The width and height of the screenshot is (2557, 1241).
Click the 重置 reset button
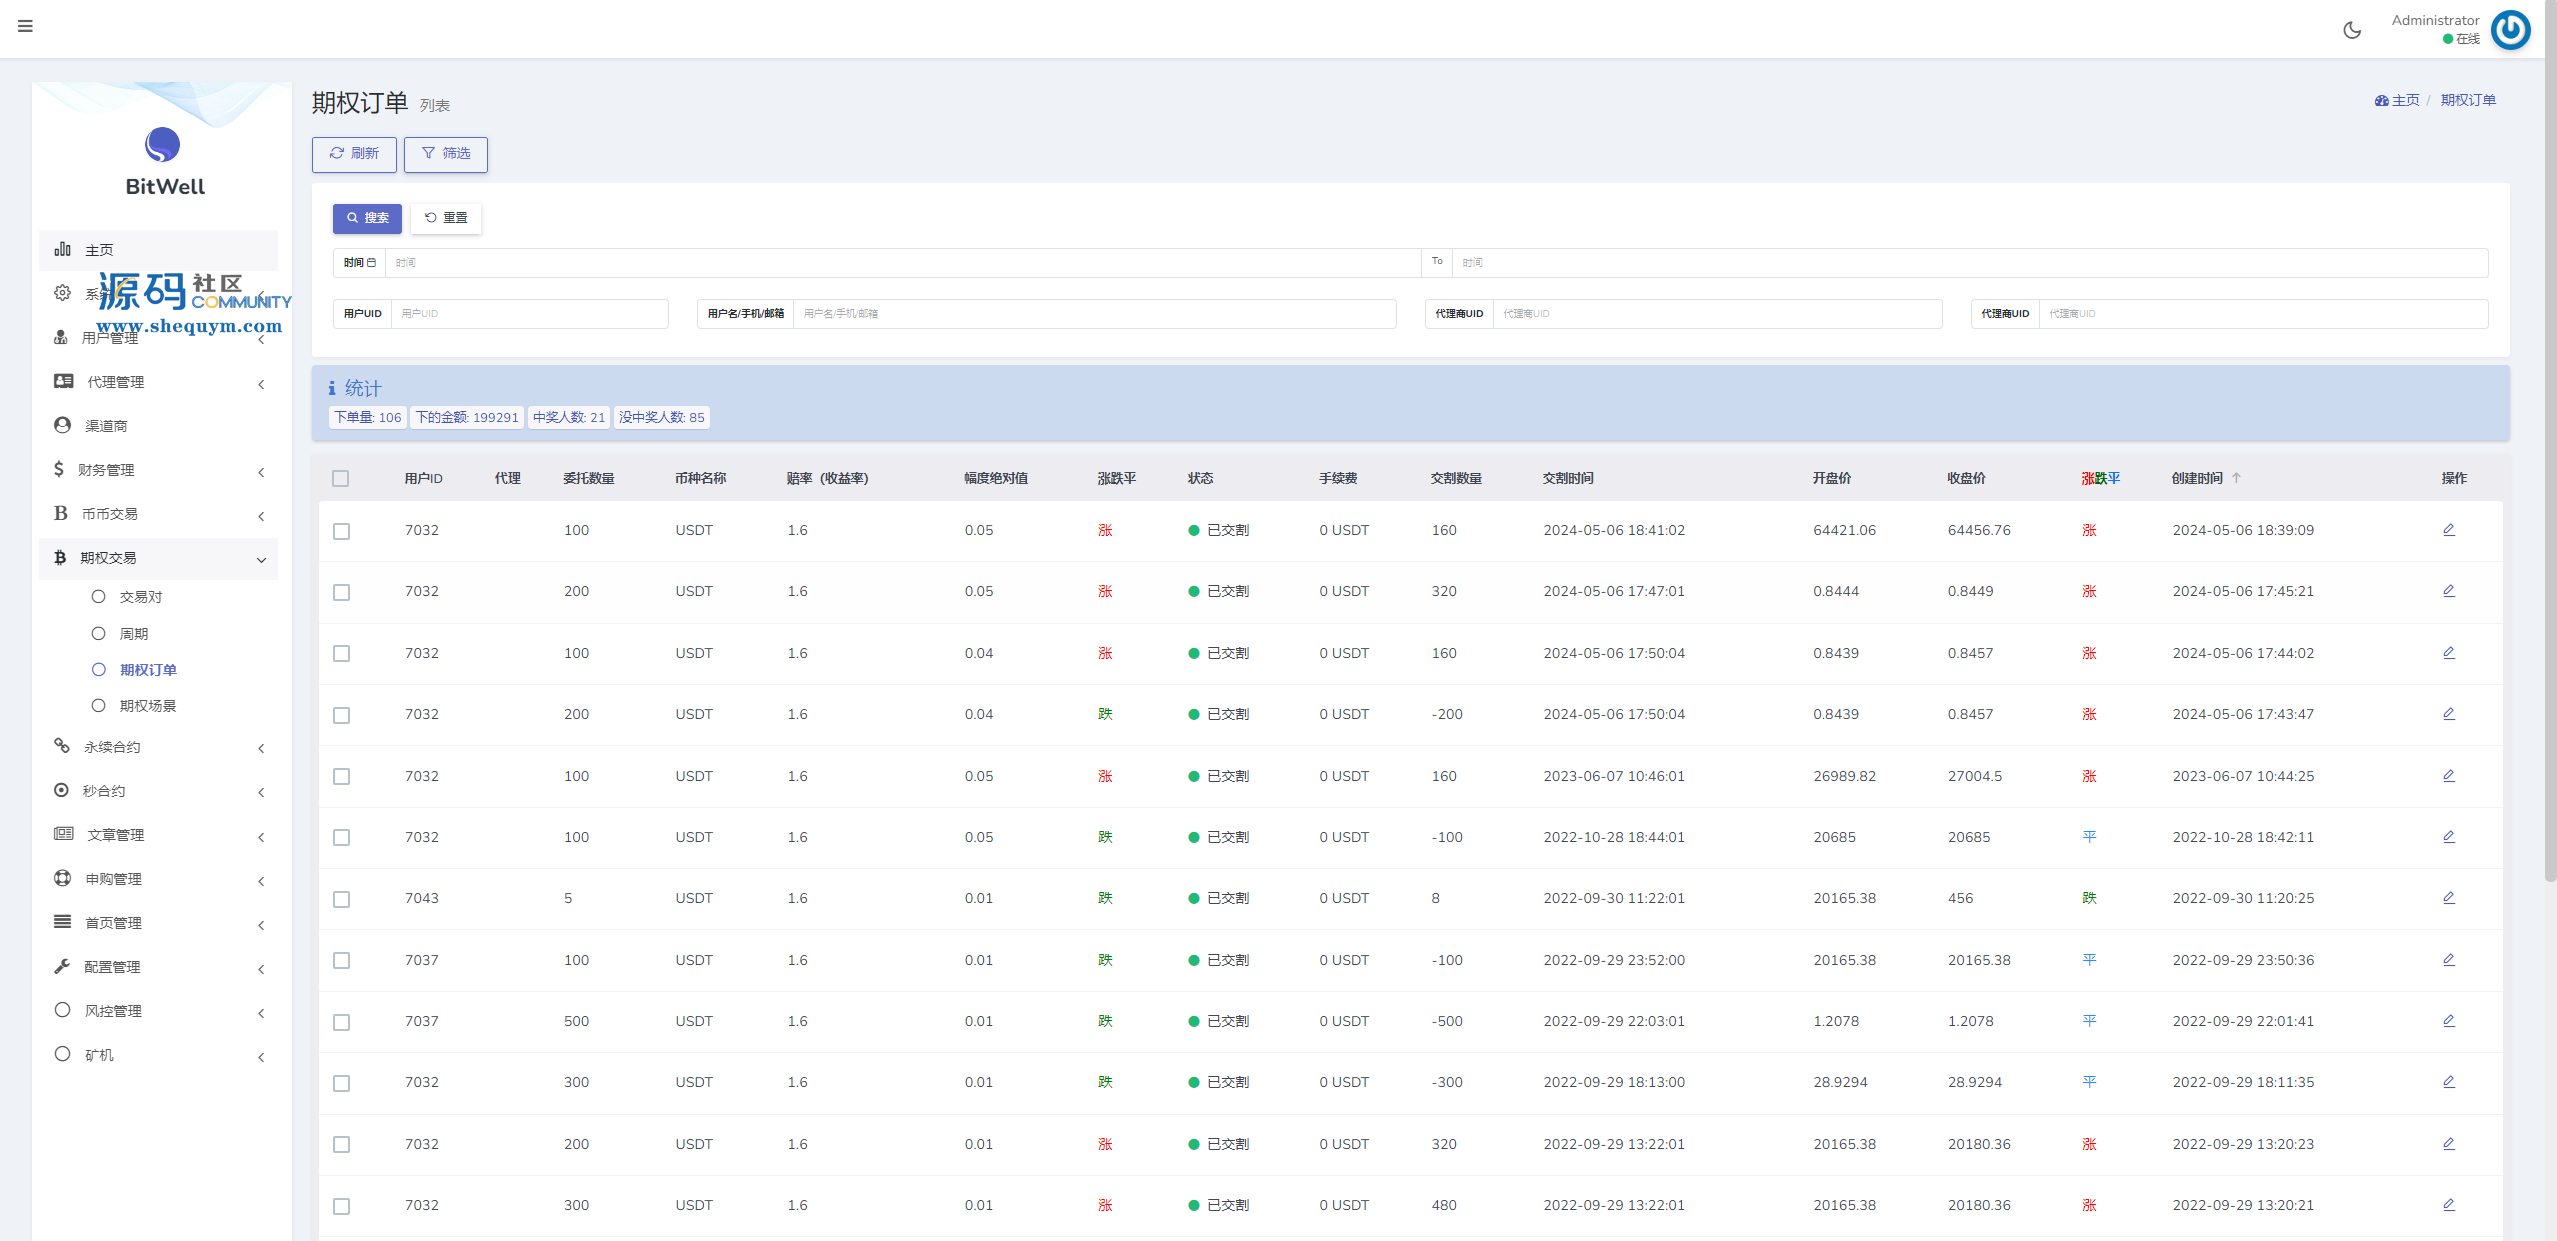pos(446,218)
